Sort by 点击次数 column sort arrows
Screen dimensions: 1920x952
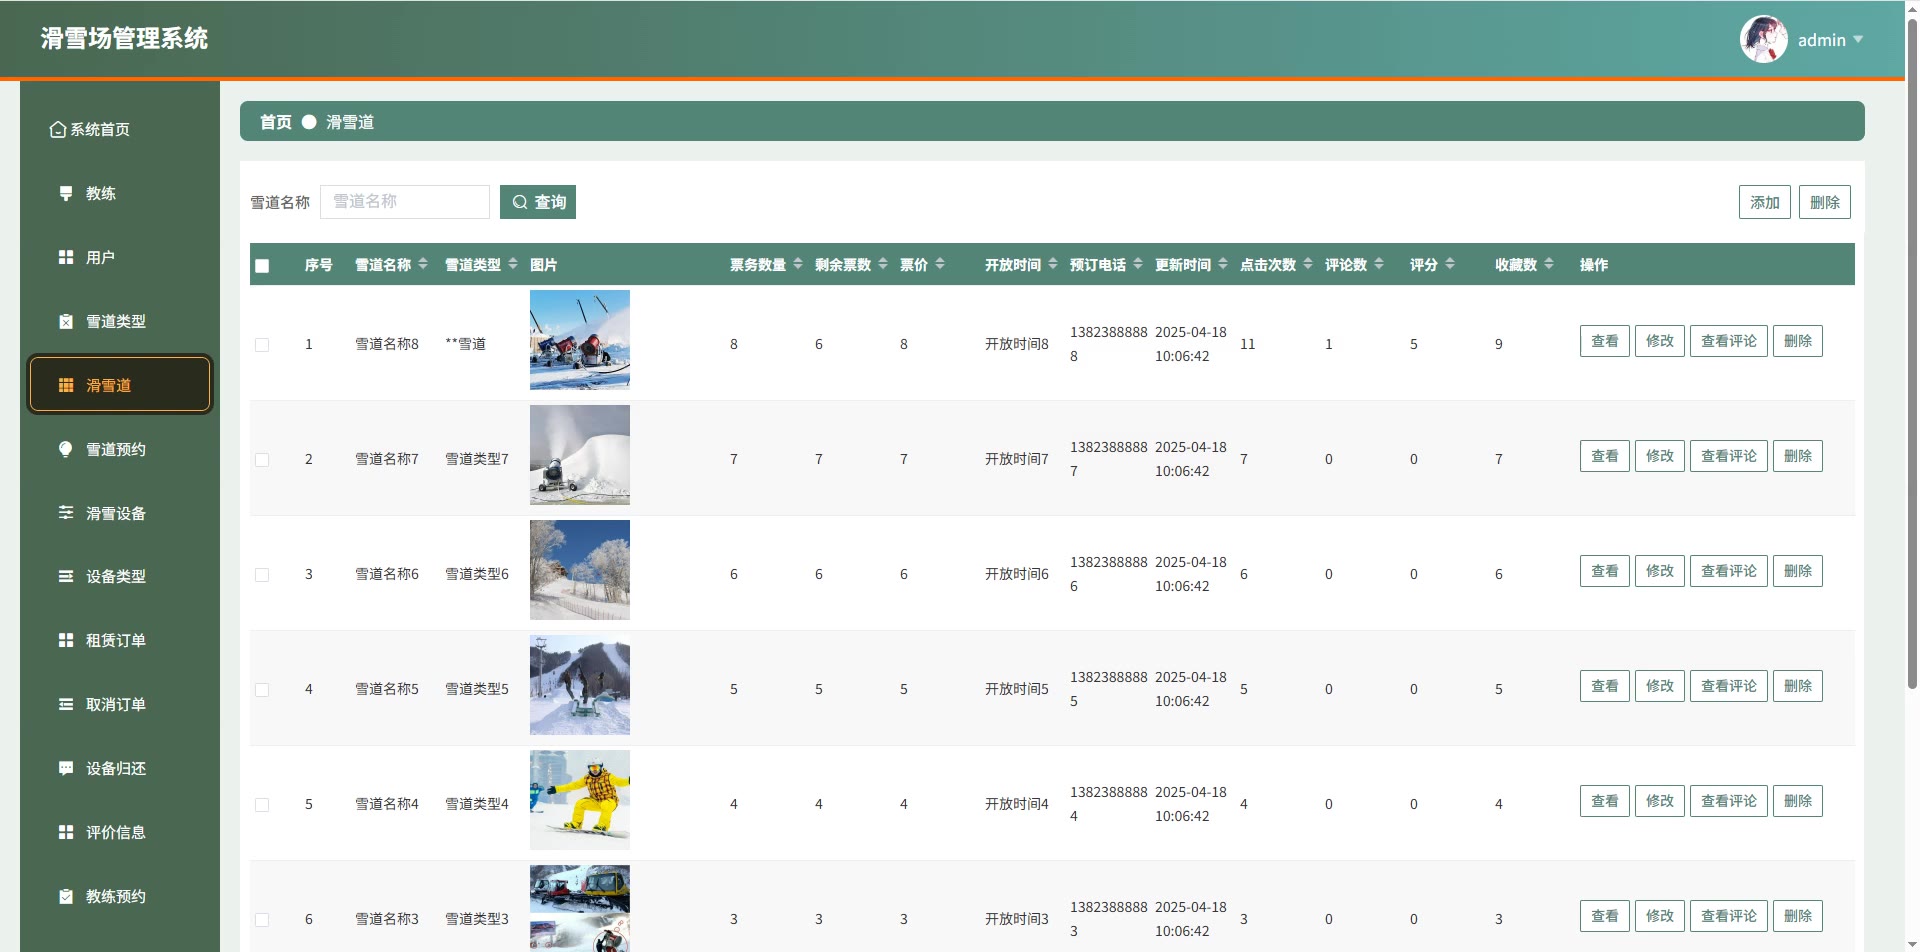coord(1308,264)
